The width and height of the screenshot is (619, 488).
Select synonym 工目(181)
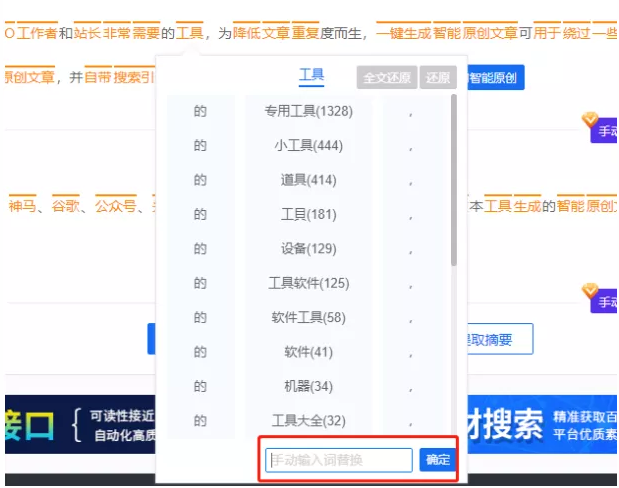click(x=308, y=214)
